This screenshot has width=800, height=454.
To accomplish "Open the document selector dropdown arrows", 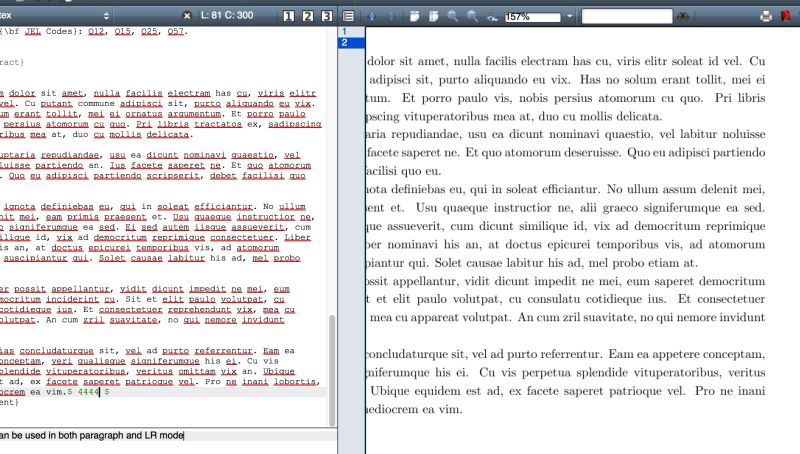I will [106, 16].
